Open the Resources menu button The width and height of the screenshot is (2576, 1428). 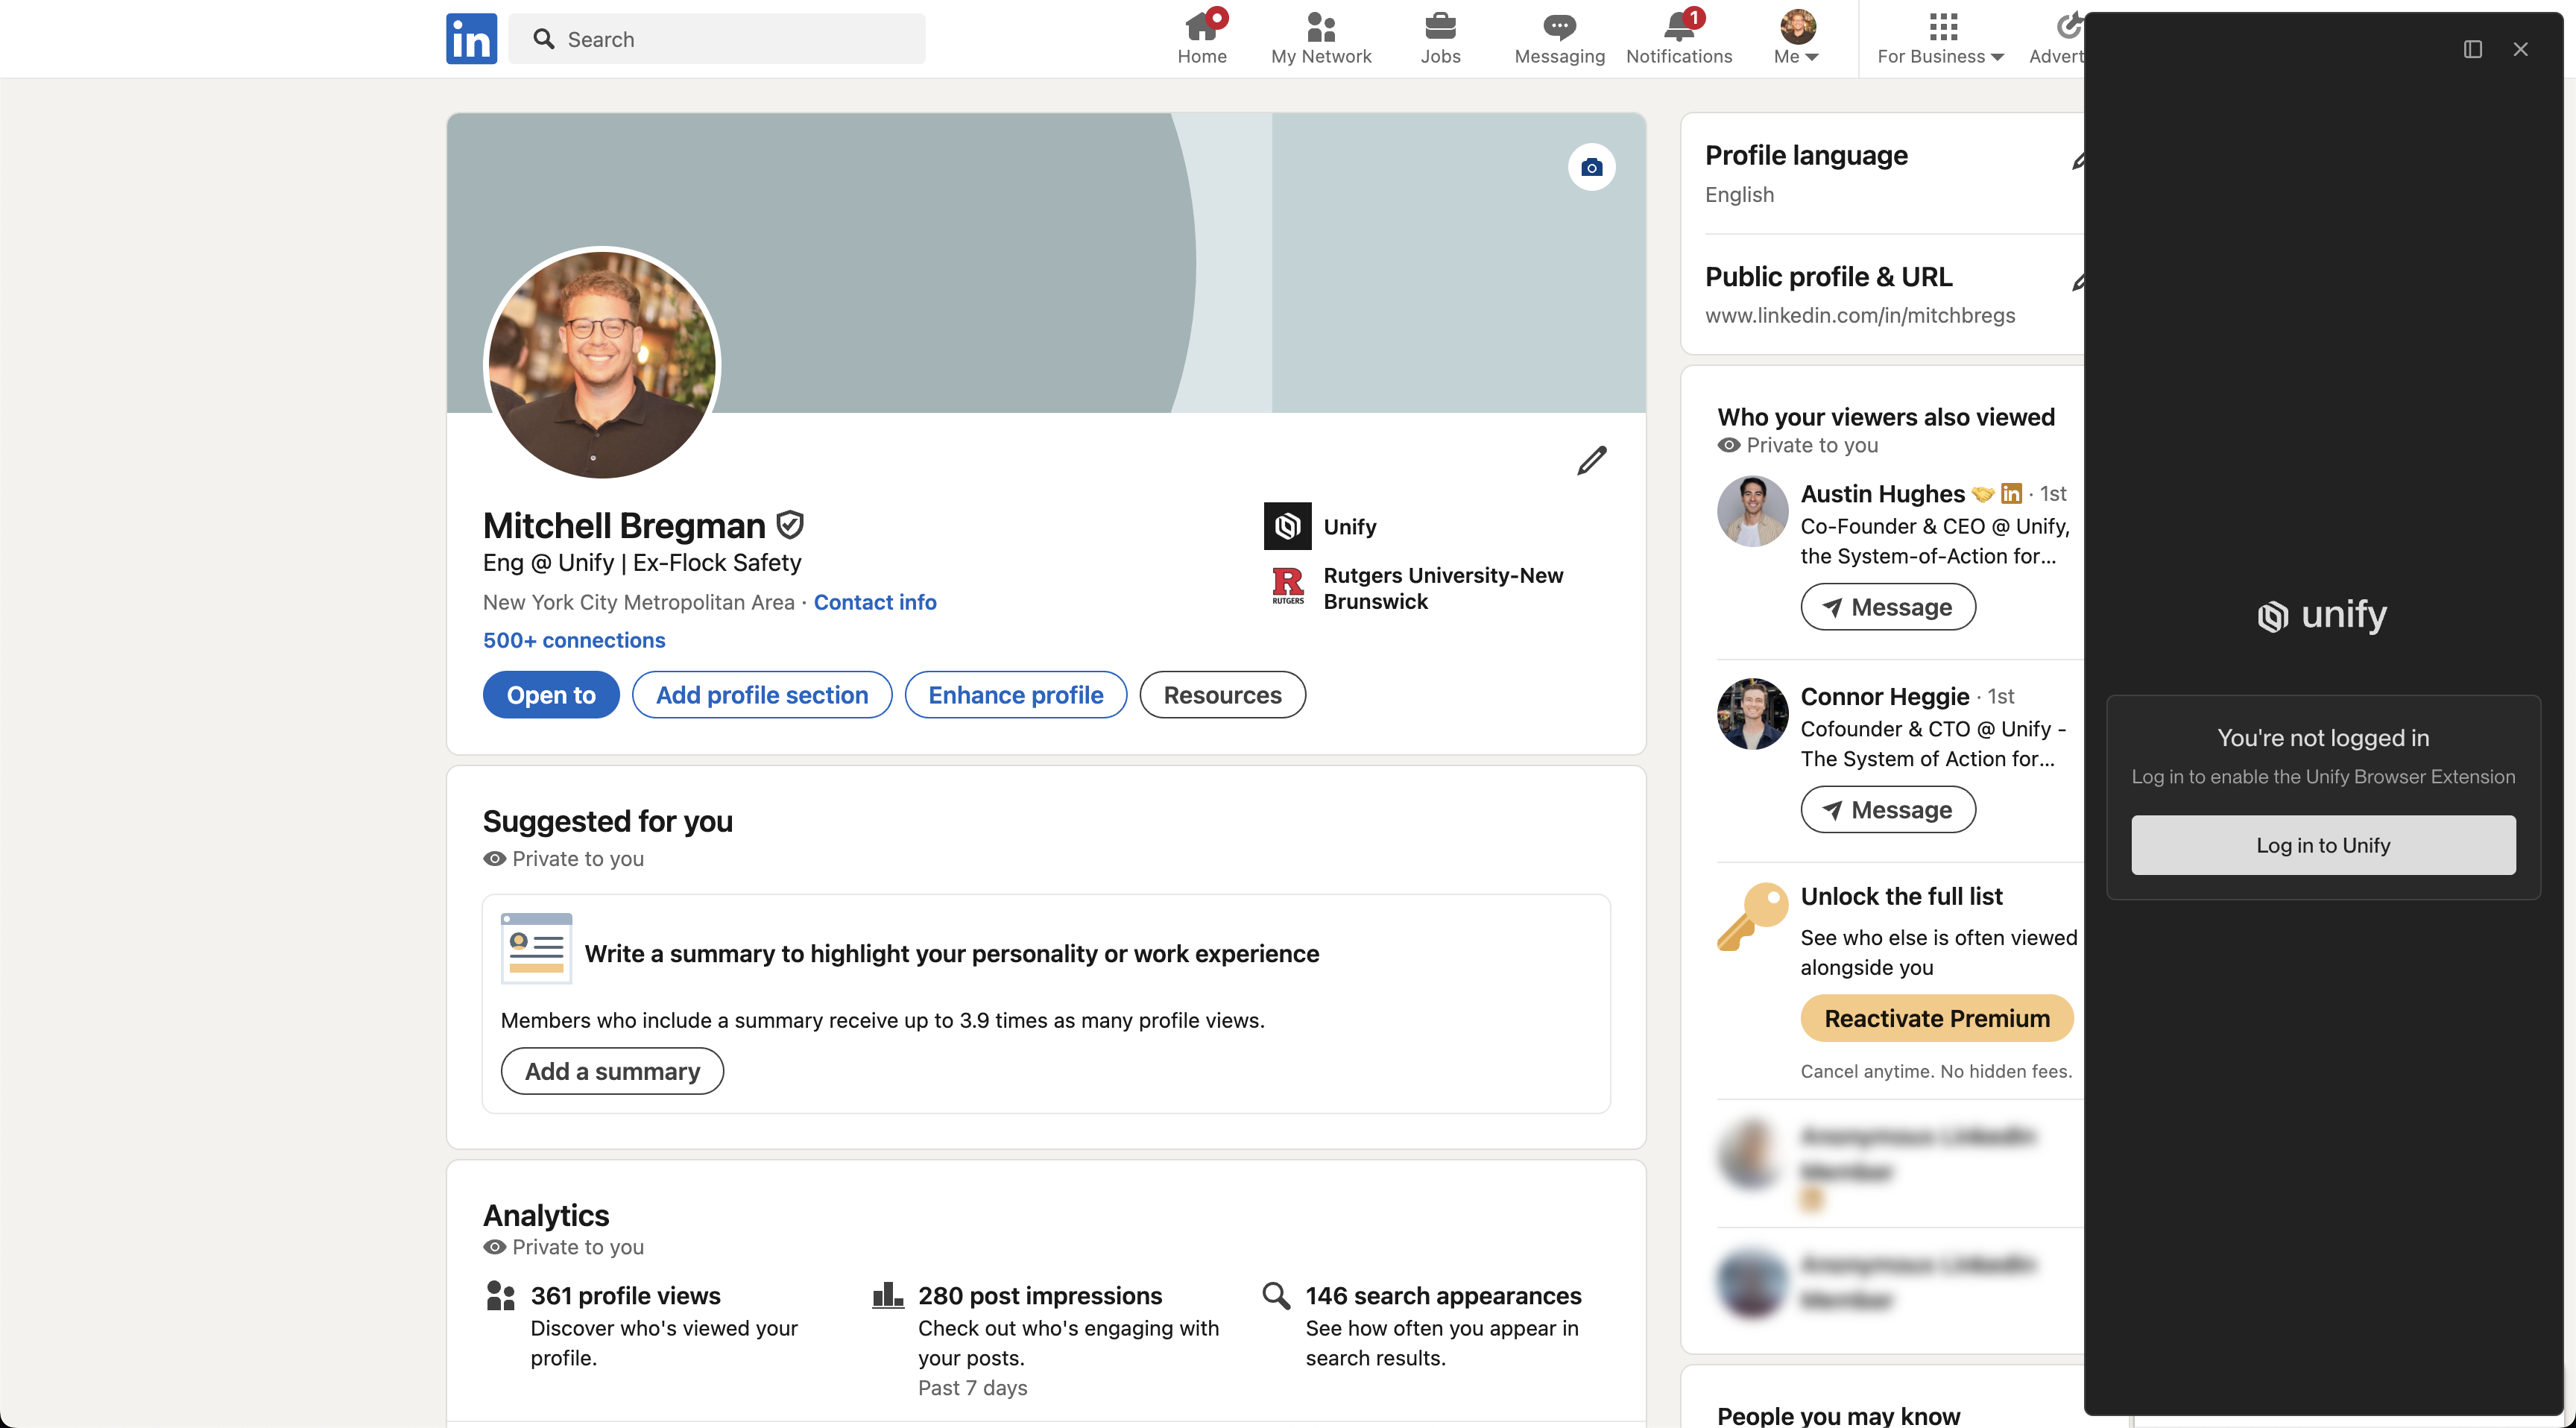1222,695
